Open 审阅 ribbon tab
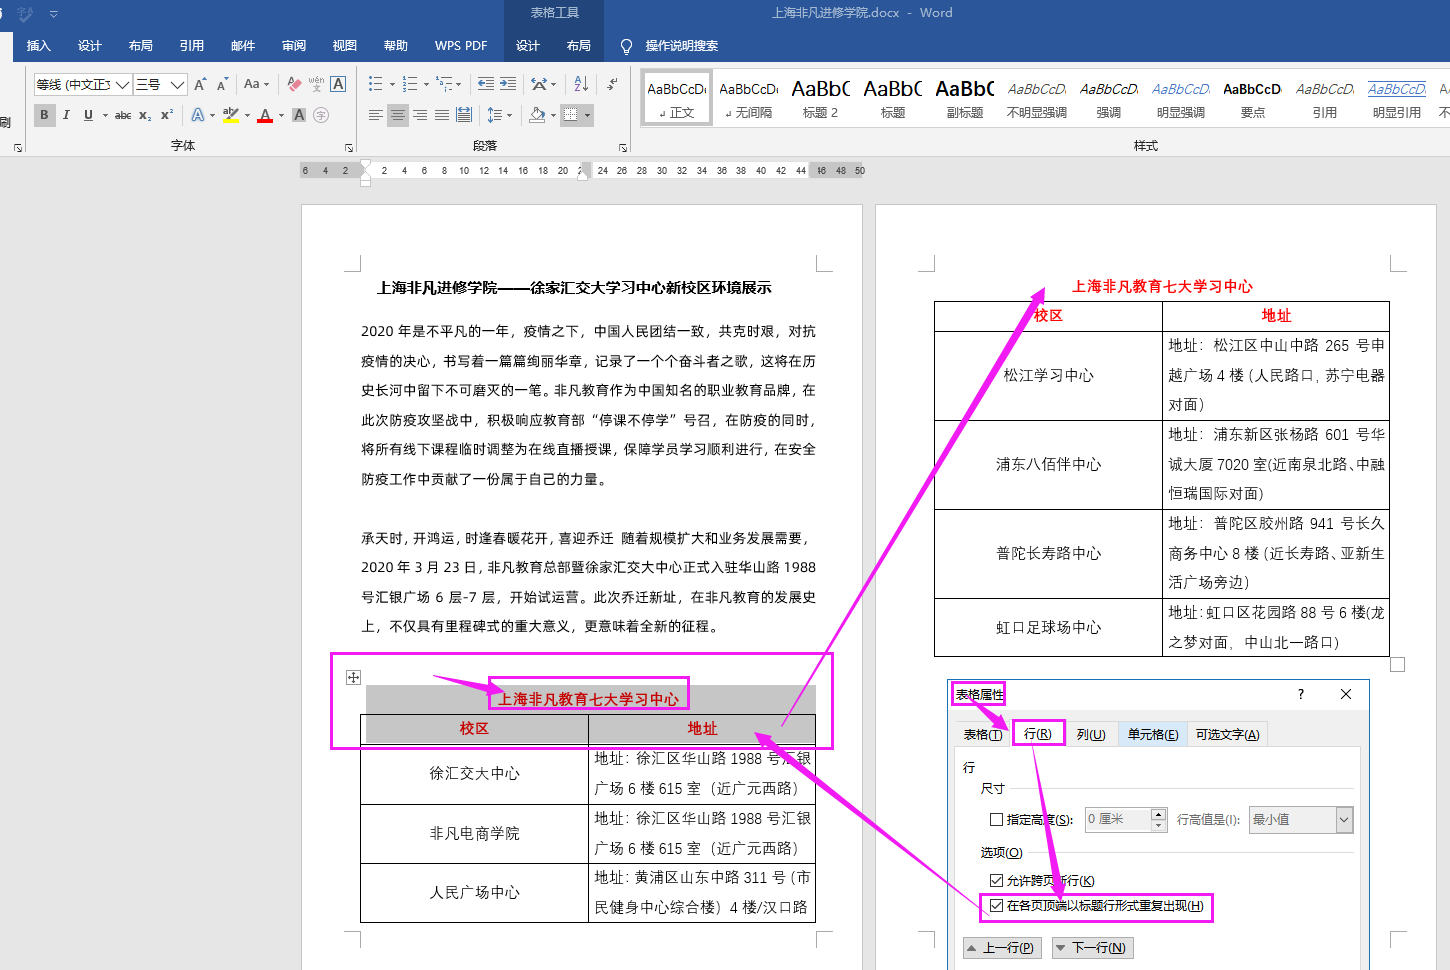 (x=294, y=45)
